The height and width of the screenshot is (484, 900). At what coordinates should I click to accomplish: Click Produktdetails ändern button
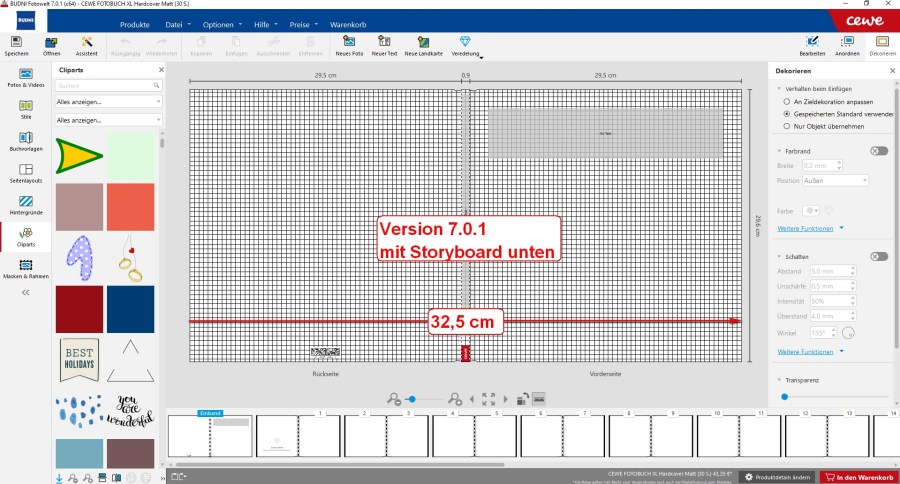pyautogui.click(x=777, y=477)
